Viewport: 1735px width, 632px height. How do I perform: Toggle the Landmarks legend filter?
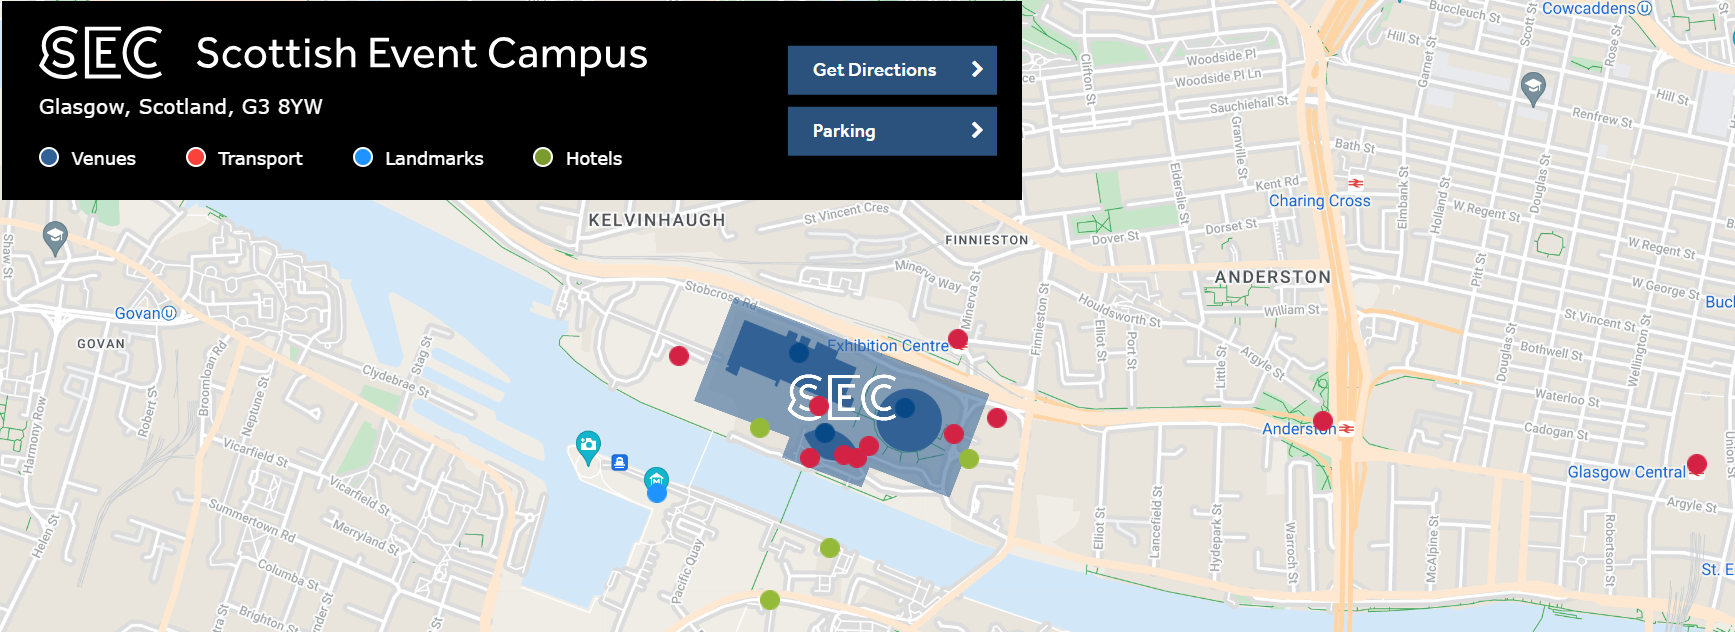tap(418, 158)
